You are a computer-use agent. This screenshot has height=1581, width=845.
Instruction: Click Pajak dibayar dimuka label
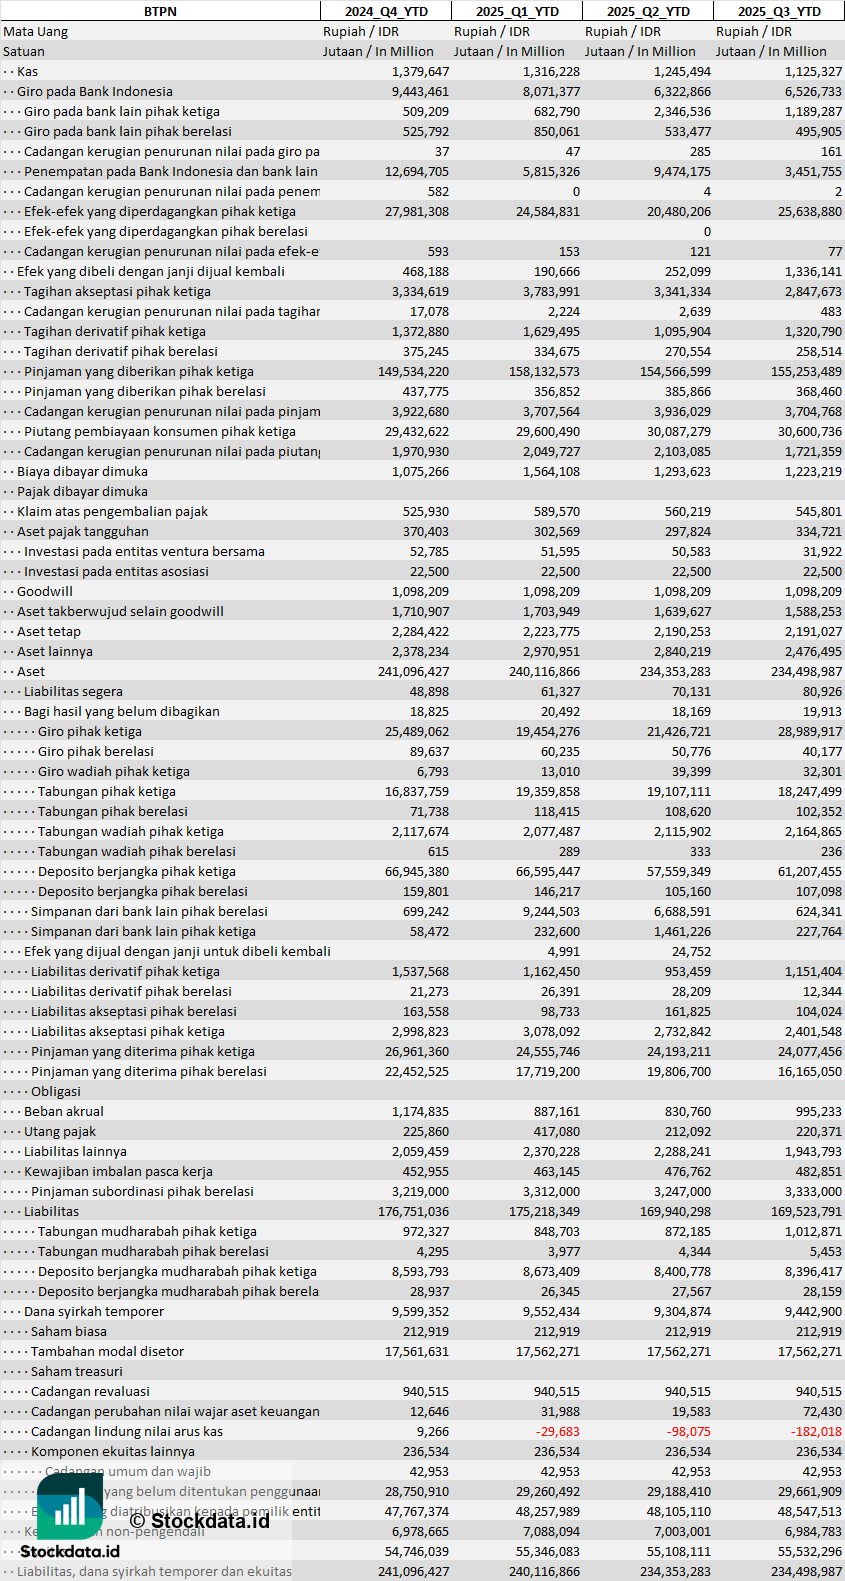click(x=82, y=491)
